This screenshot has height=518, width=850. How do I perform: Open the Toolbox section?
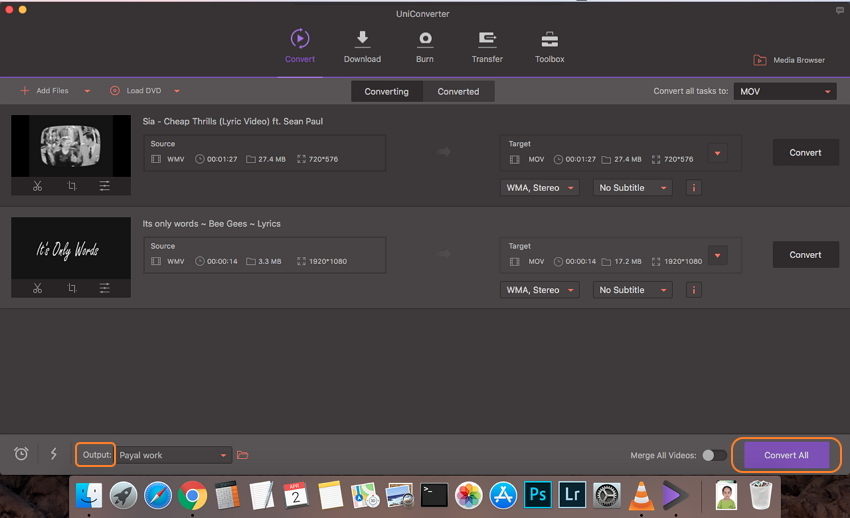(x=550, y=47)
